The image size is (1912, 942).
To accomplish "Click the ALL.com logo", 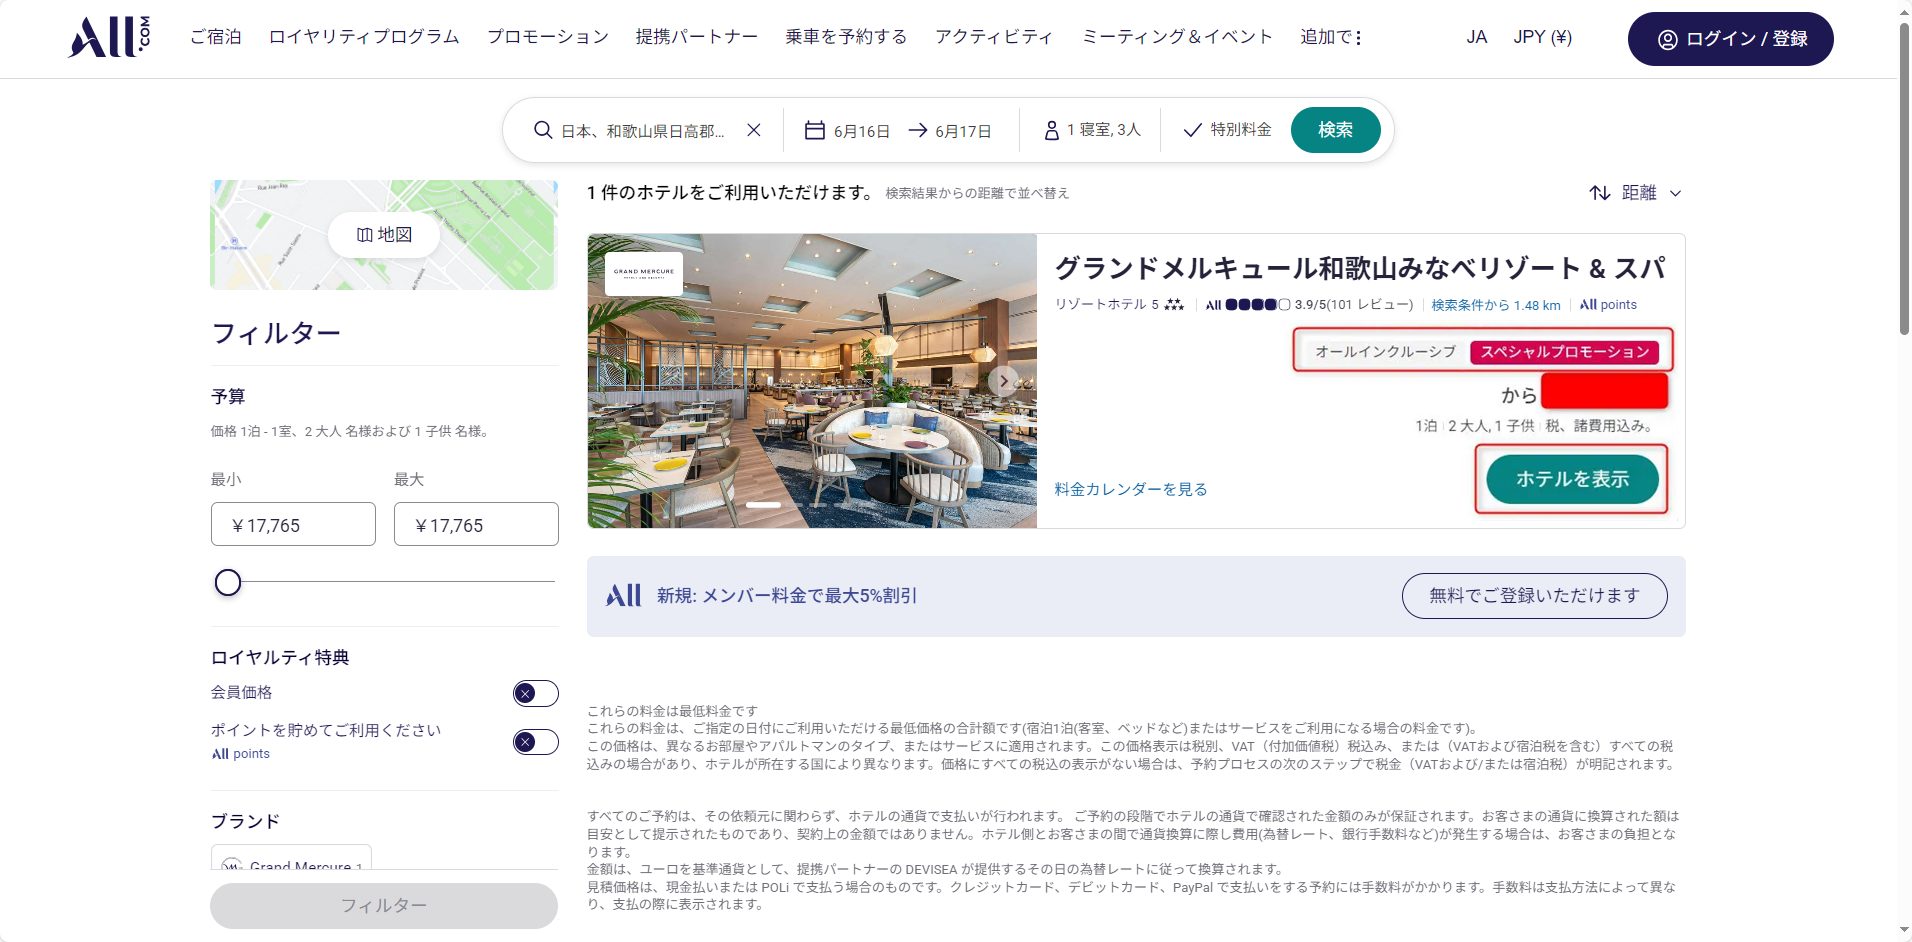I will [110, 37].
